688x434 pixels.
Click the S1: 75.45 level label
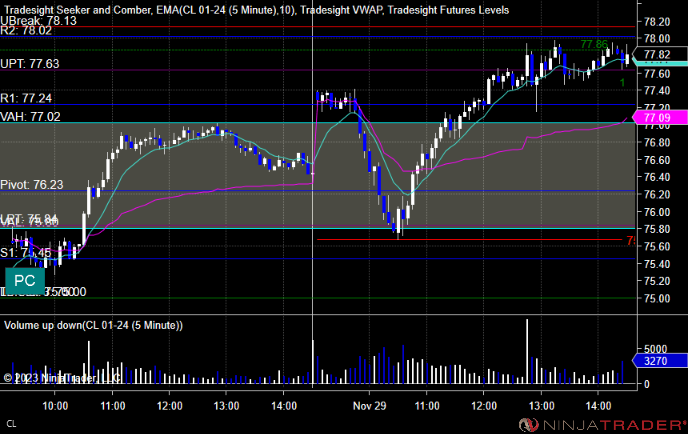click(x=25, y=252)
